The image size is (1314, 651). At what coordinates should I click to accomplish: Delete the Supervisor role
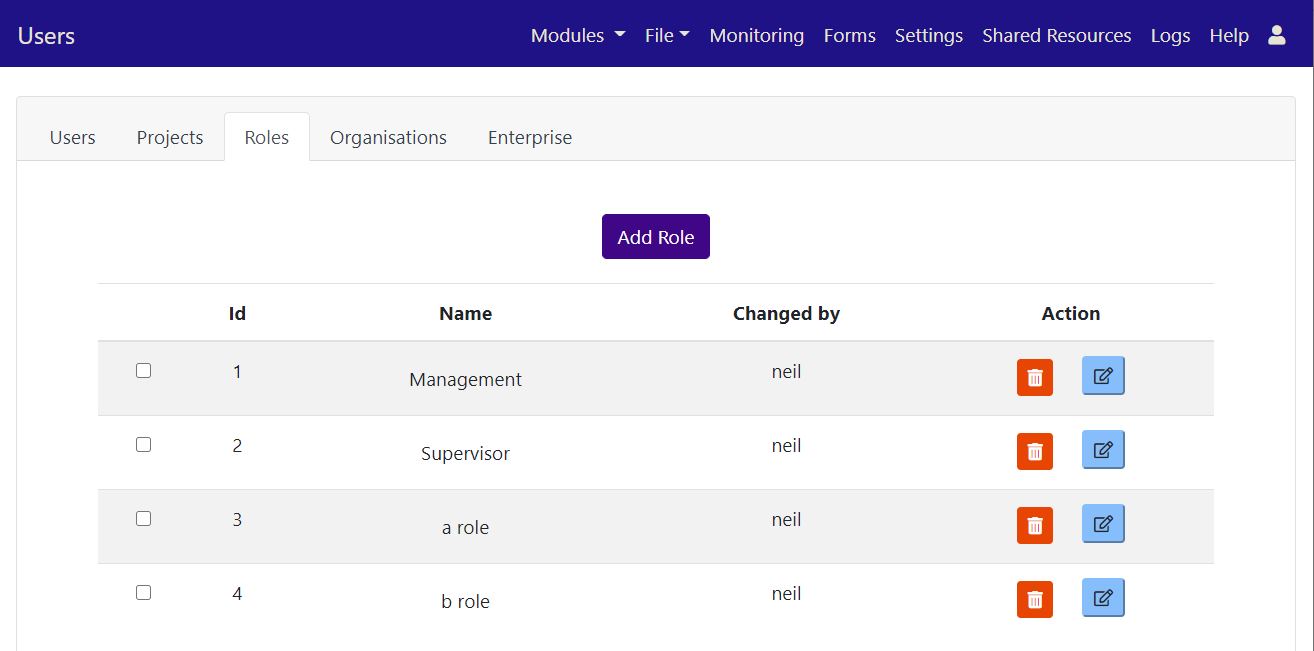click(1034, 451)
